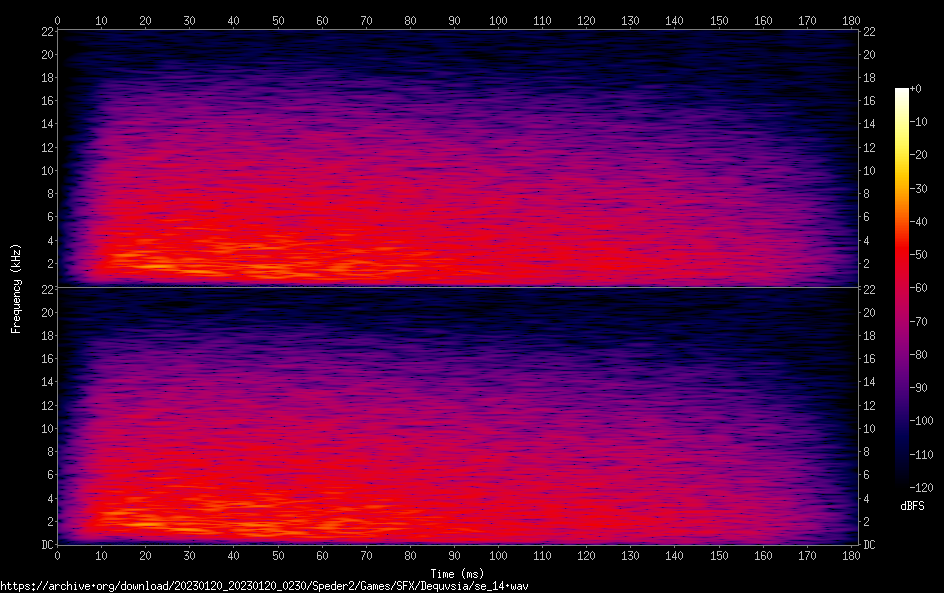The image size is (944, 593).
Task: Select the +0 label on the color scale
Action: coord(916,89)
